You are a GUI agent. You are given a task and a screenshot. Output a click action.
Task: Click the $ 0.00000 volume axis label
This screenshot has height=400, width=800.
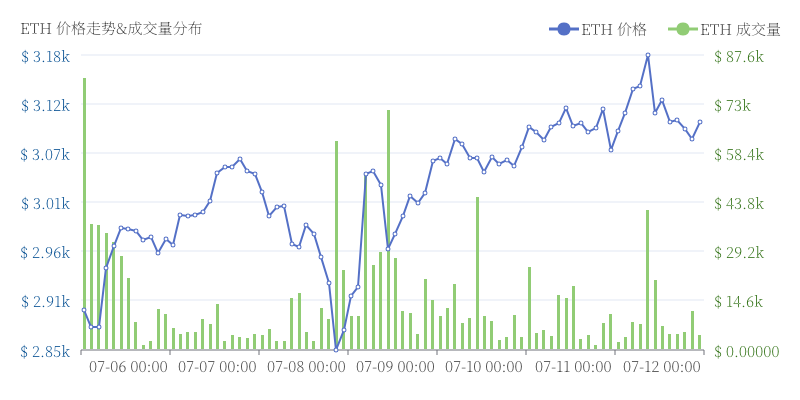click(x=746, y=351)
